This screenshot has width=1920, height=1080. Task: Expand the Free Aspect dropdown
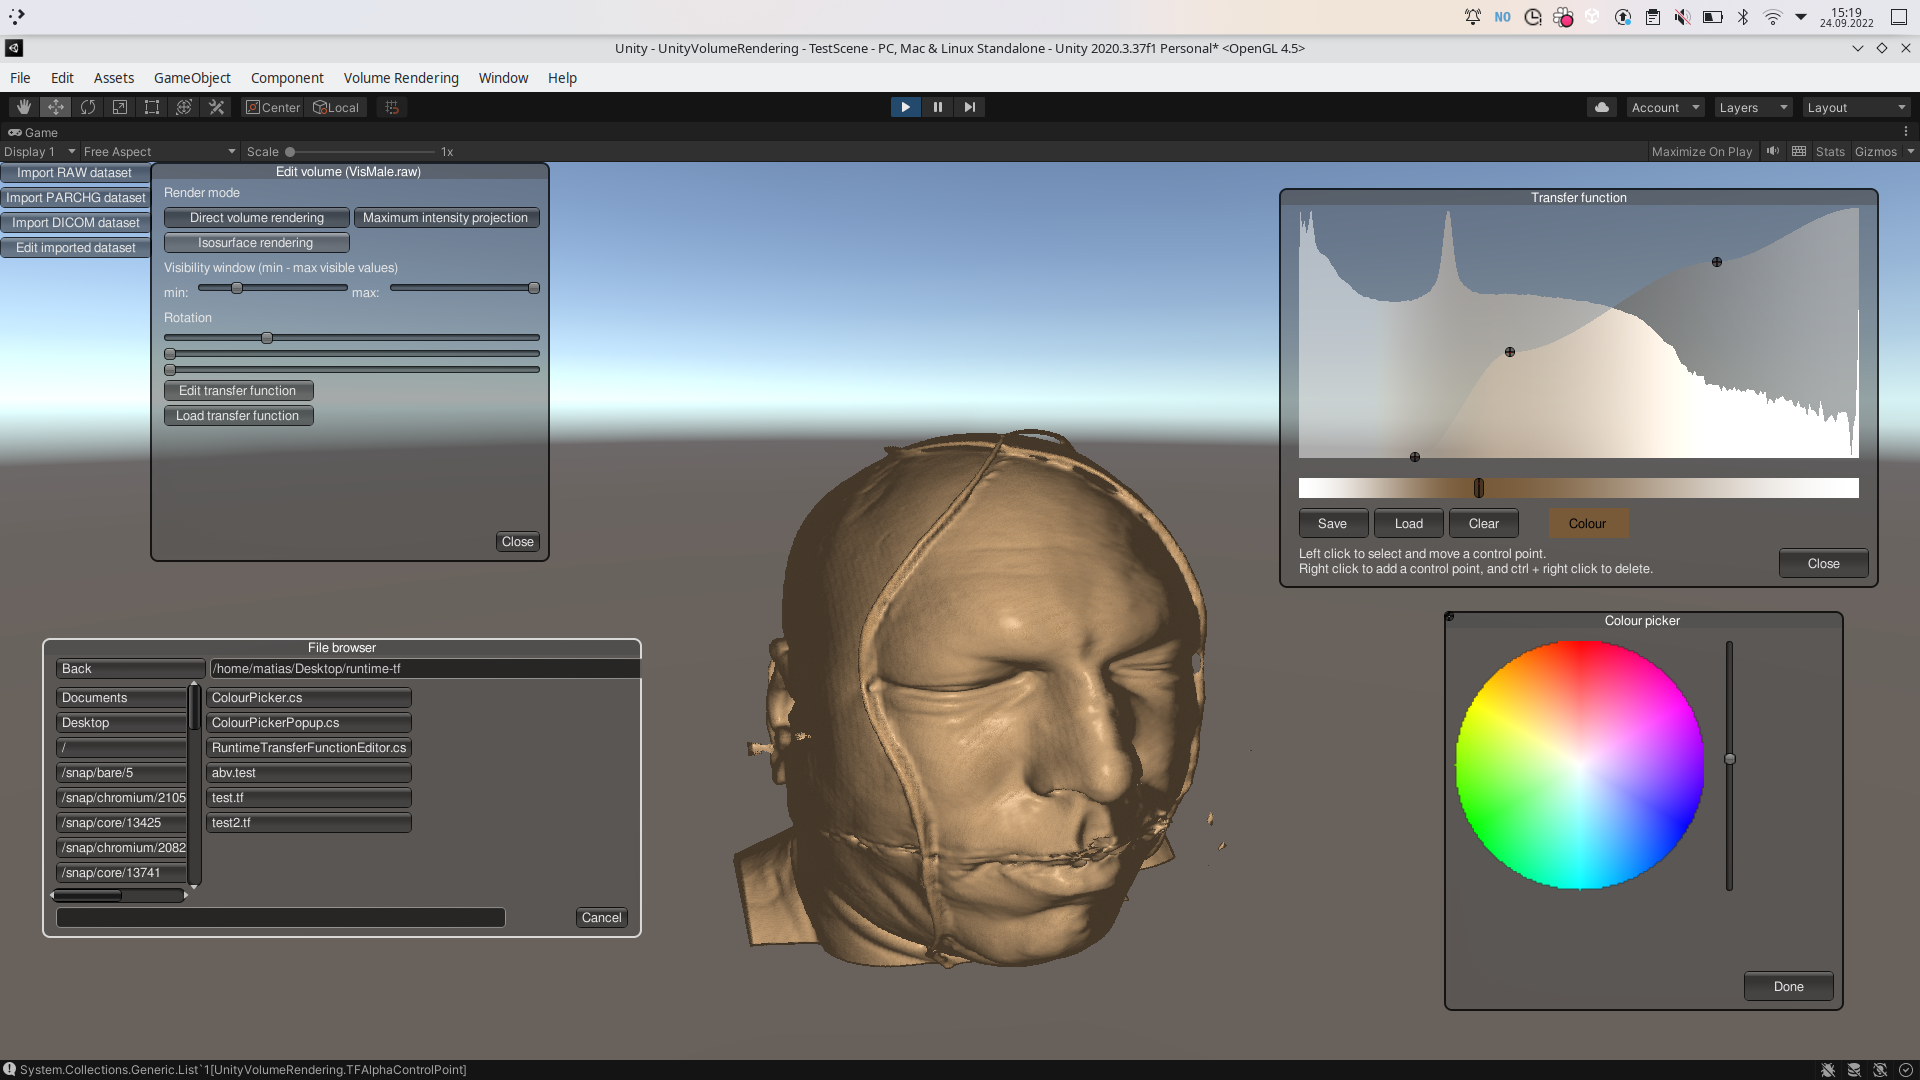(x=159, y=152)
